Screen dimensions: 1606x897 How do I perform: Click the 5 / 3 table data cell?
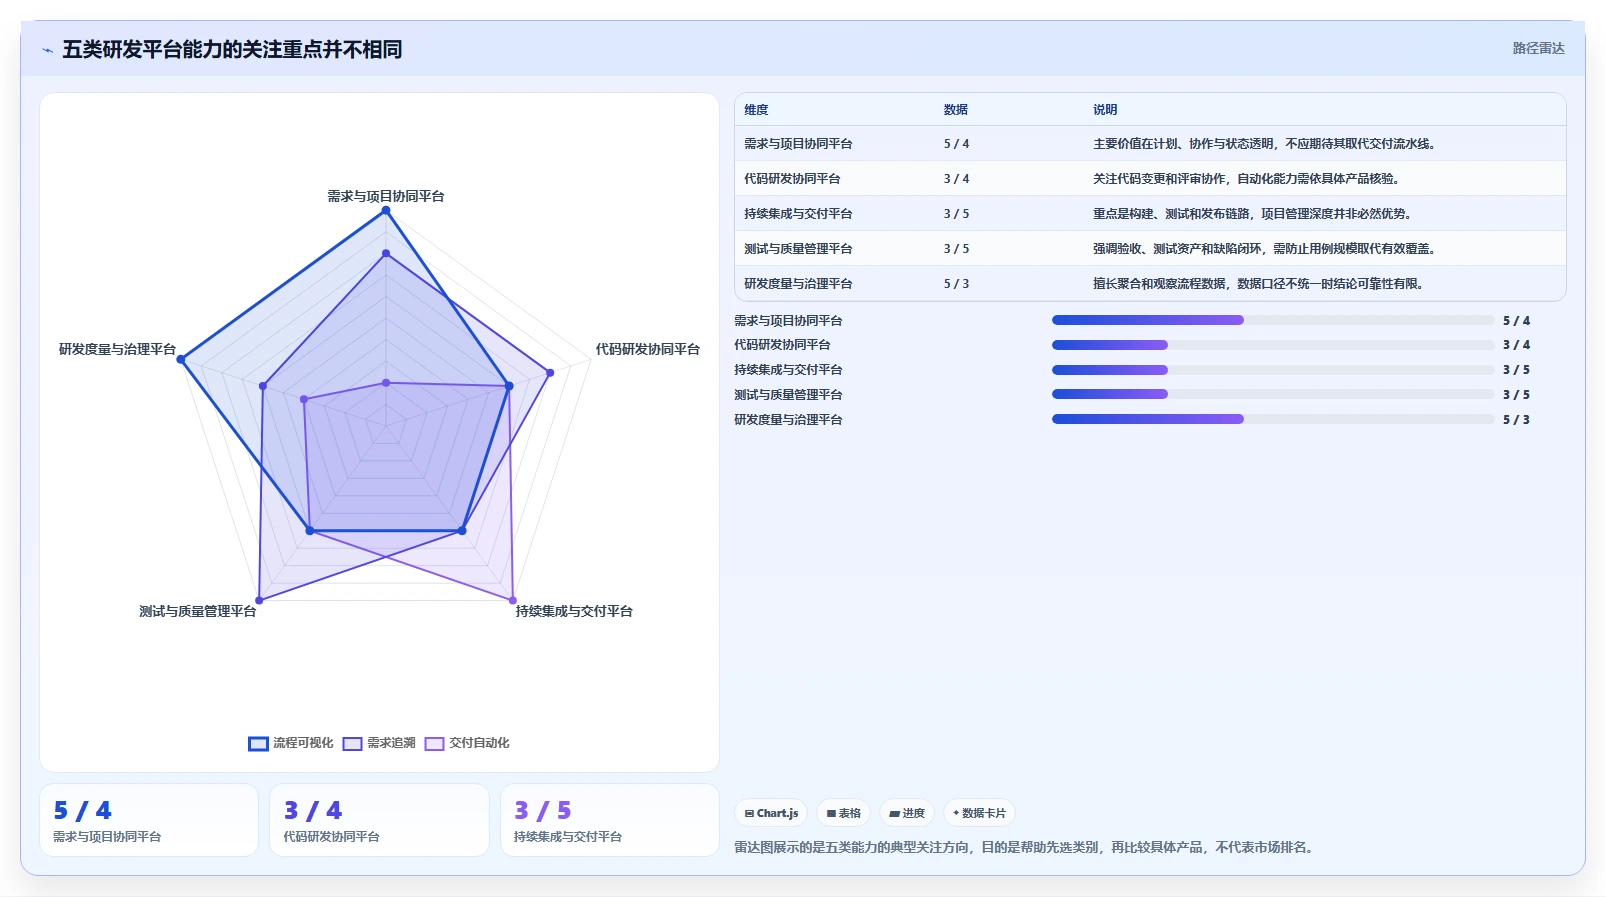tap(956, 284)
